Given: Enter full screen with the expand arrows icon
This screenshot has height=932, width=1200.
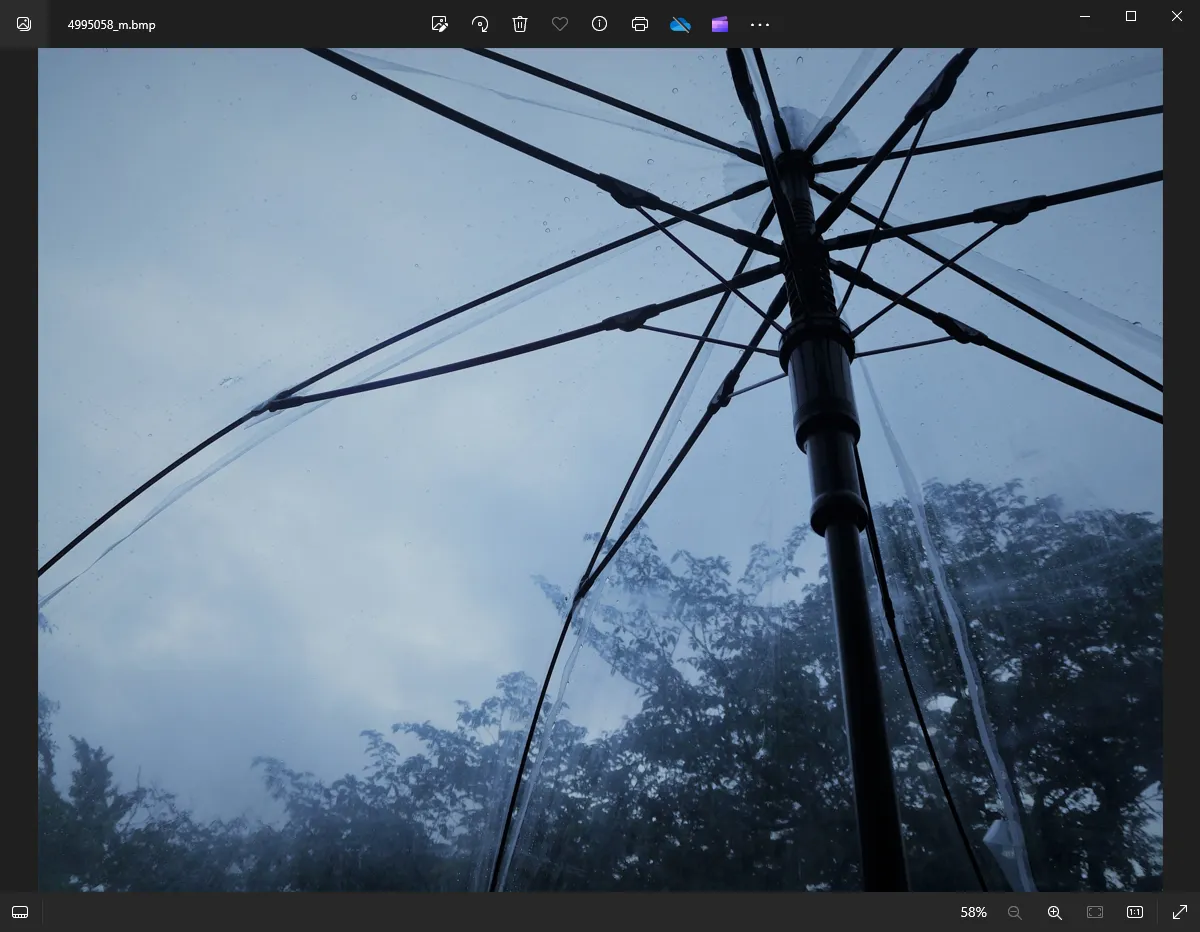Looking at the screenshot, I should click(x=1179, y=912).
